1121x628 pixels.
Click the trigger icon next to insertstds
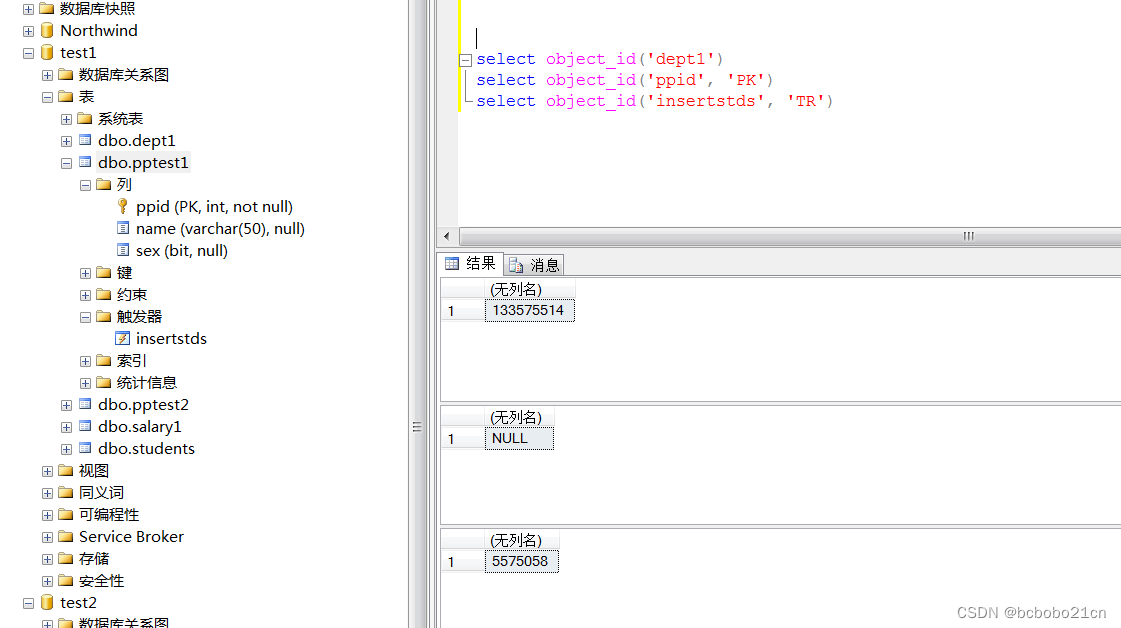[123, 338]
